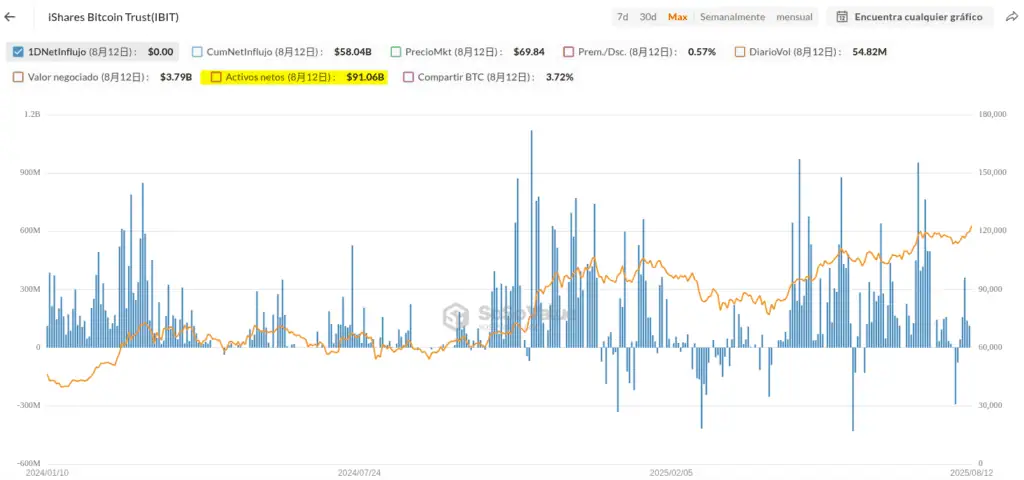Go back using the left arrow icon
Screen dimensions: 1024x480
click(10, 17)
